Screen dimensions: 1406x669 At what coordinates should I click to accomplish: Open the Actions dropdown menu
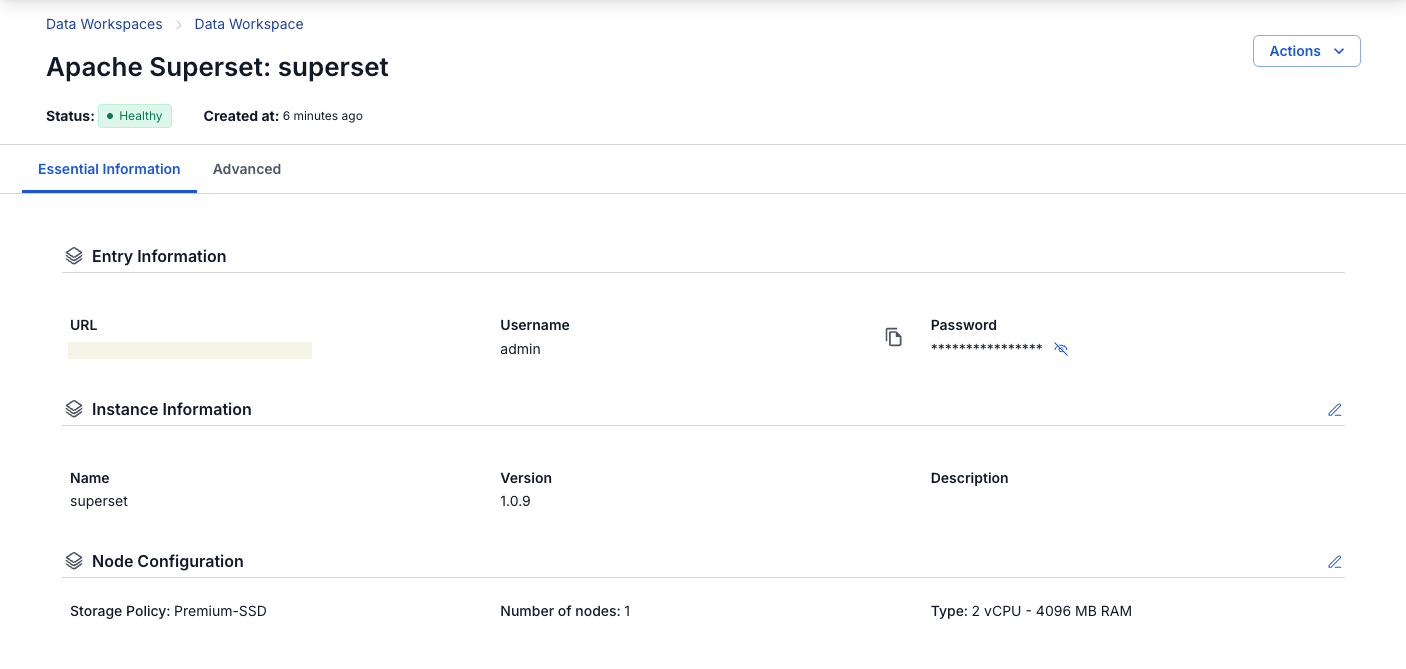(x=1306, y=51)
